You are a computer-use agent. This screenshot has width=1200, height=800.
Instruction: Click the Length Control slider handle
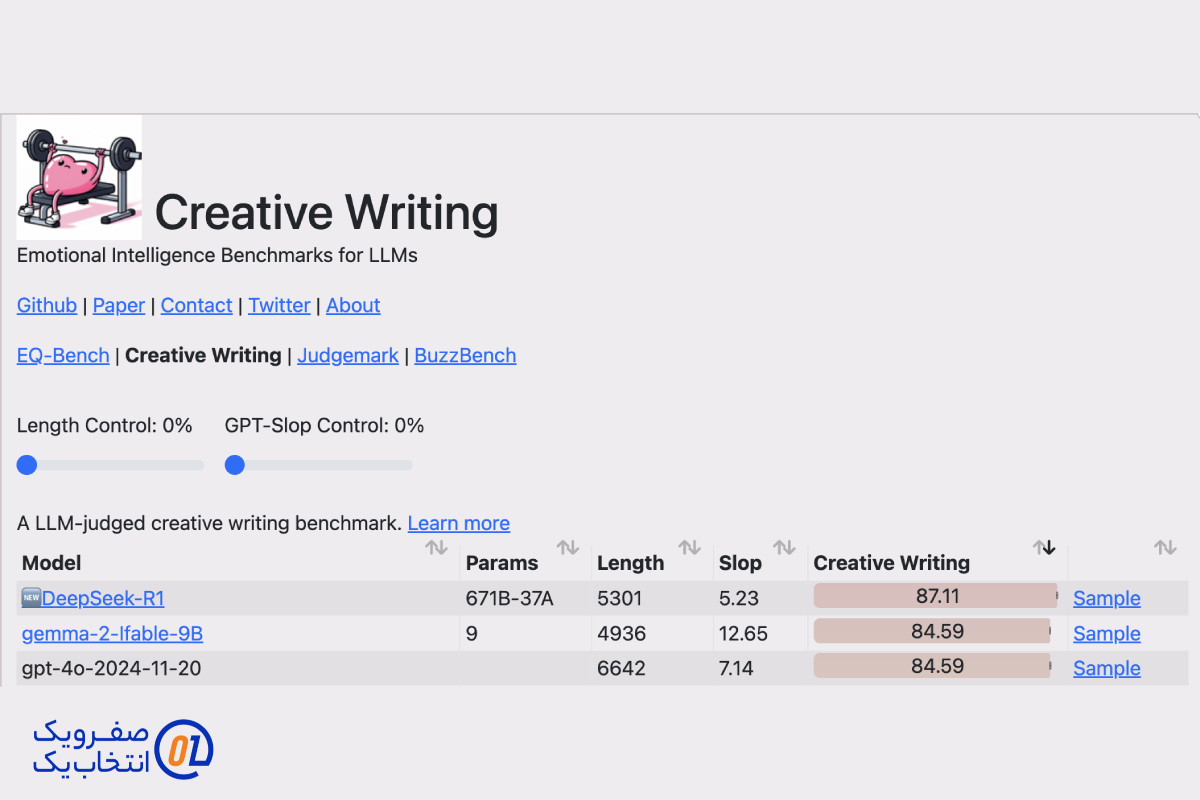point(27,465)
